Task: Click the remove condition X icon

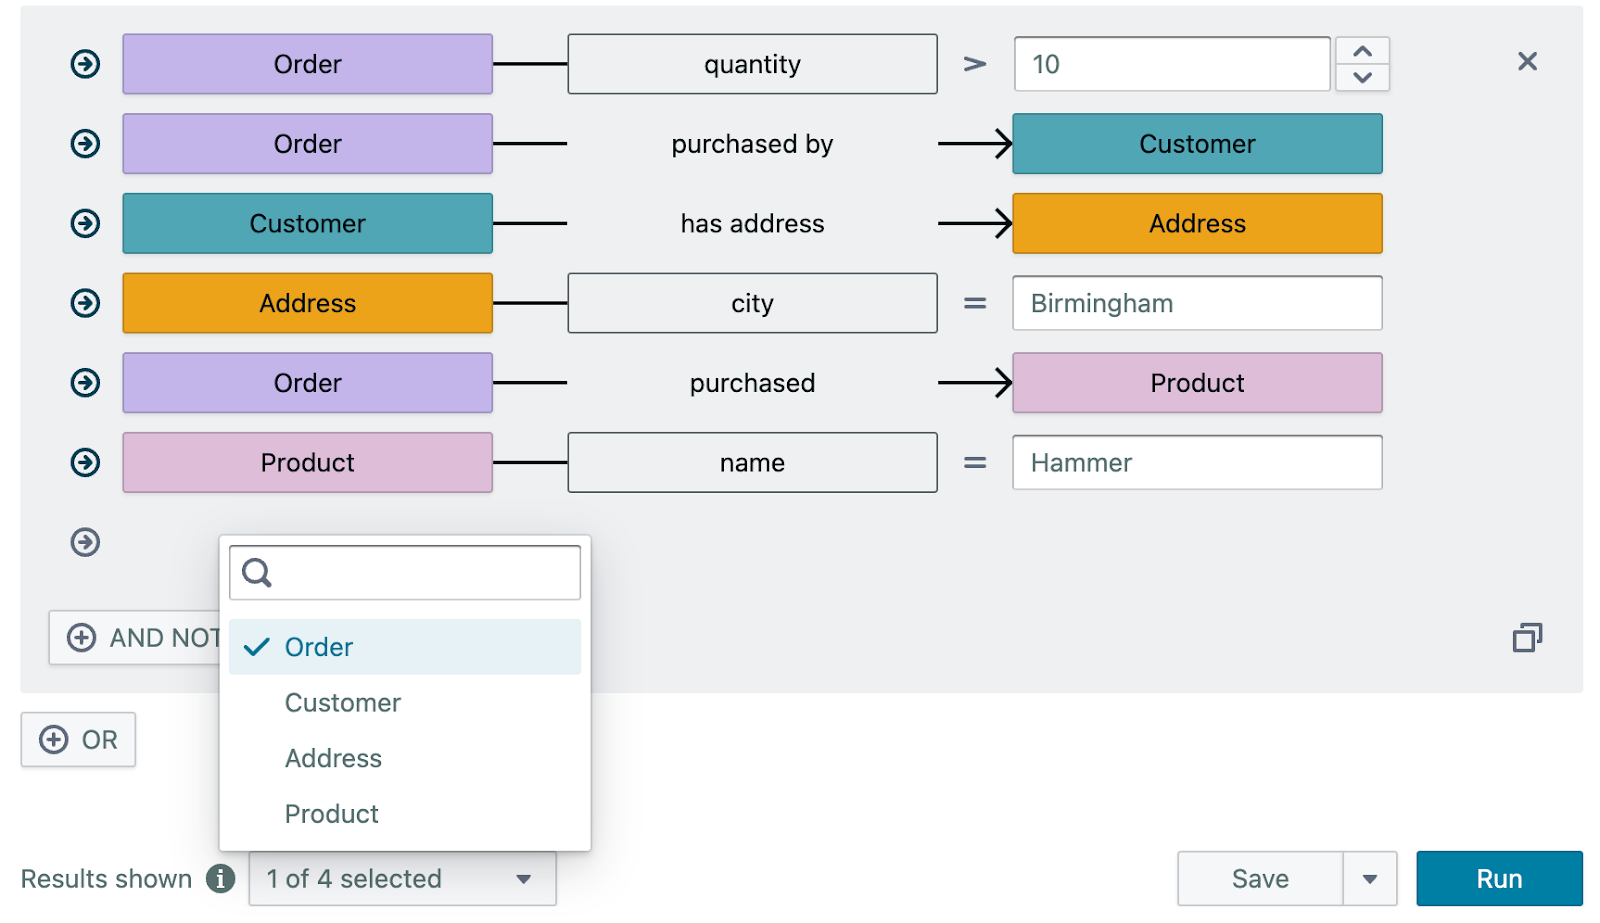Action: (x=1528, y=62)
